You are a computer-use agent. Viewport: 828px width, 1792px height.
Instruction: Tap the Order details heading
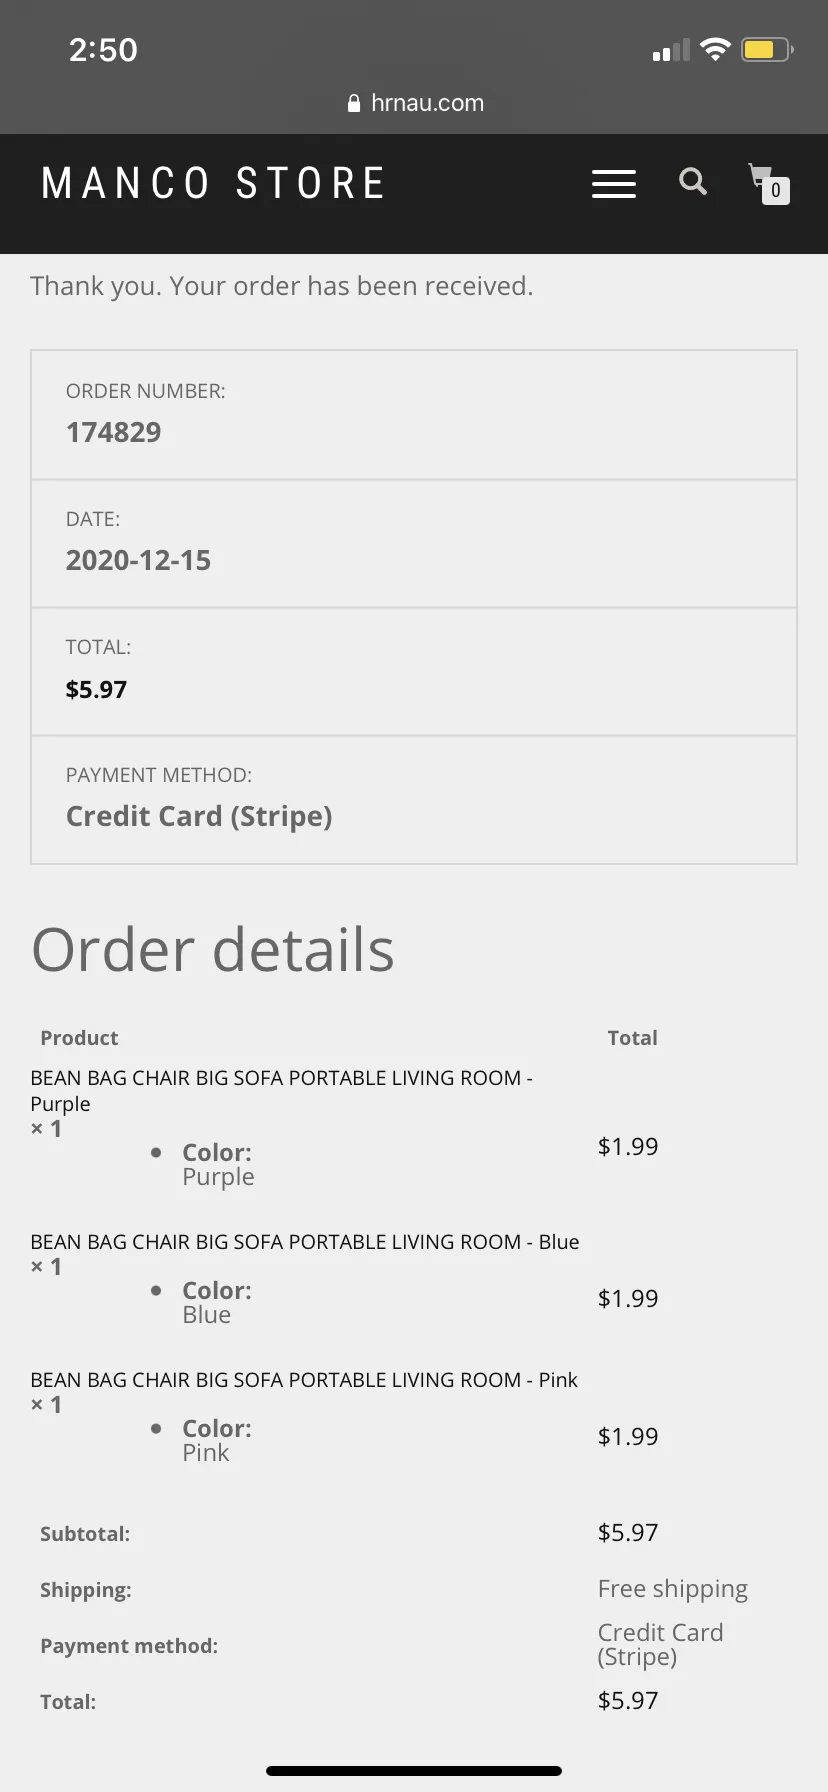pos(213,949)
